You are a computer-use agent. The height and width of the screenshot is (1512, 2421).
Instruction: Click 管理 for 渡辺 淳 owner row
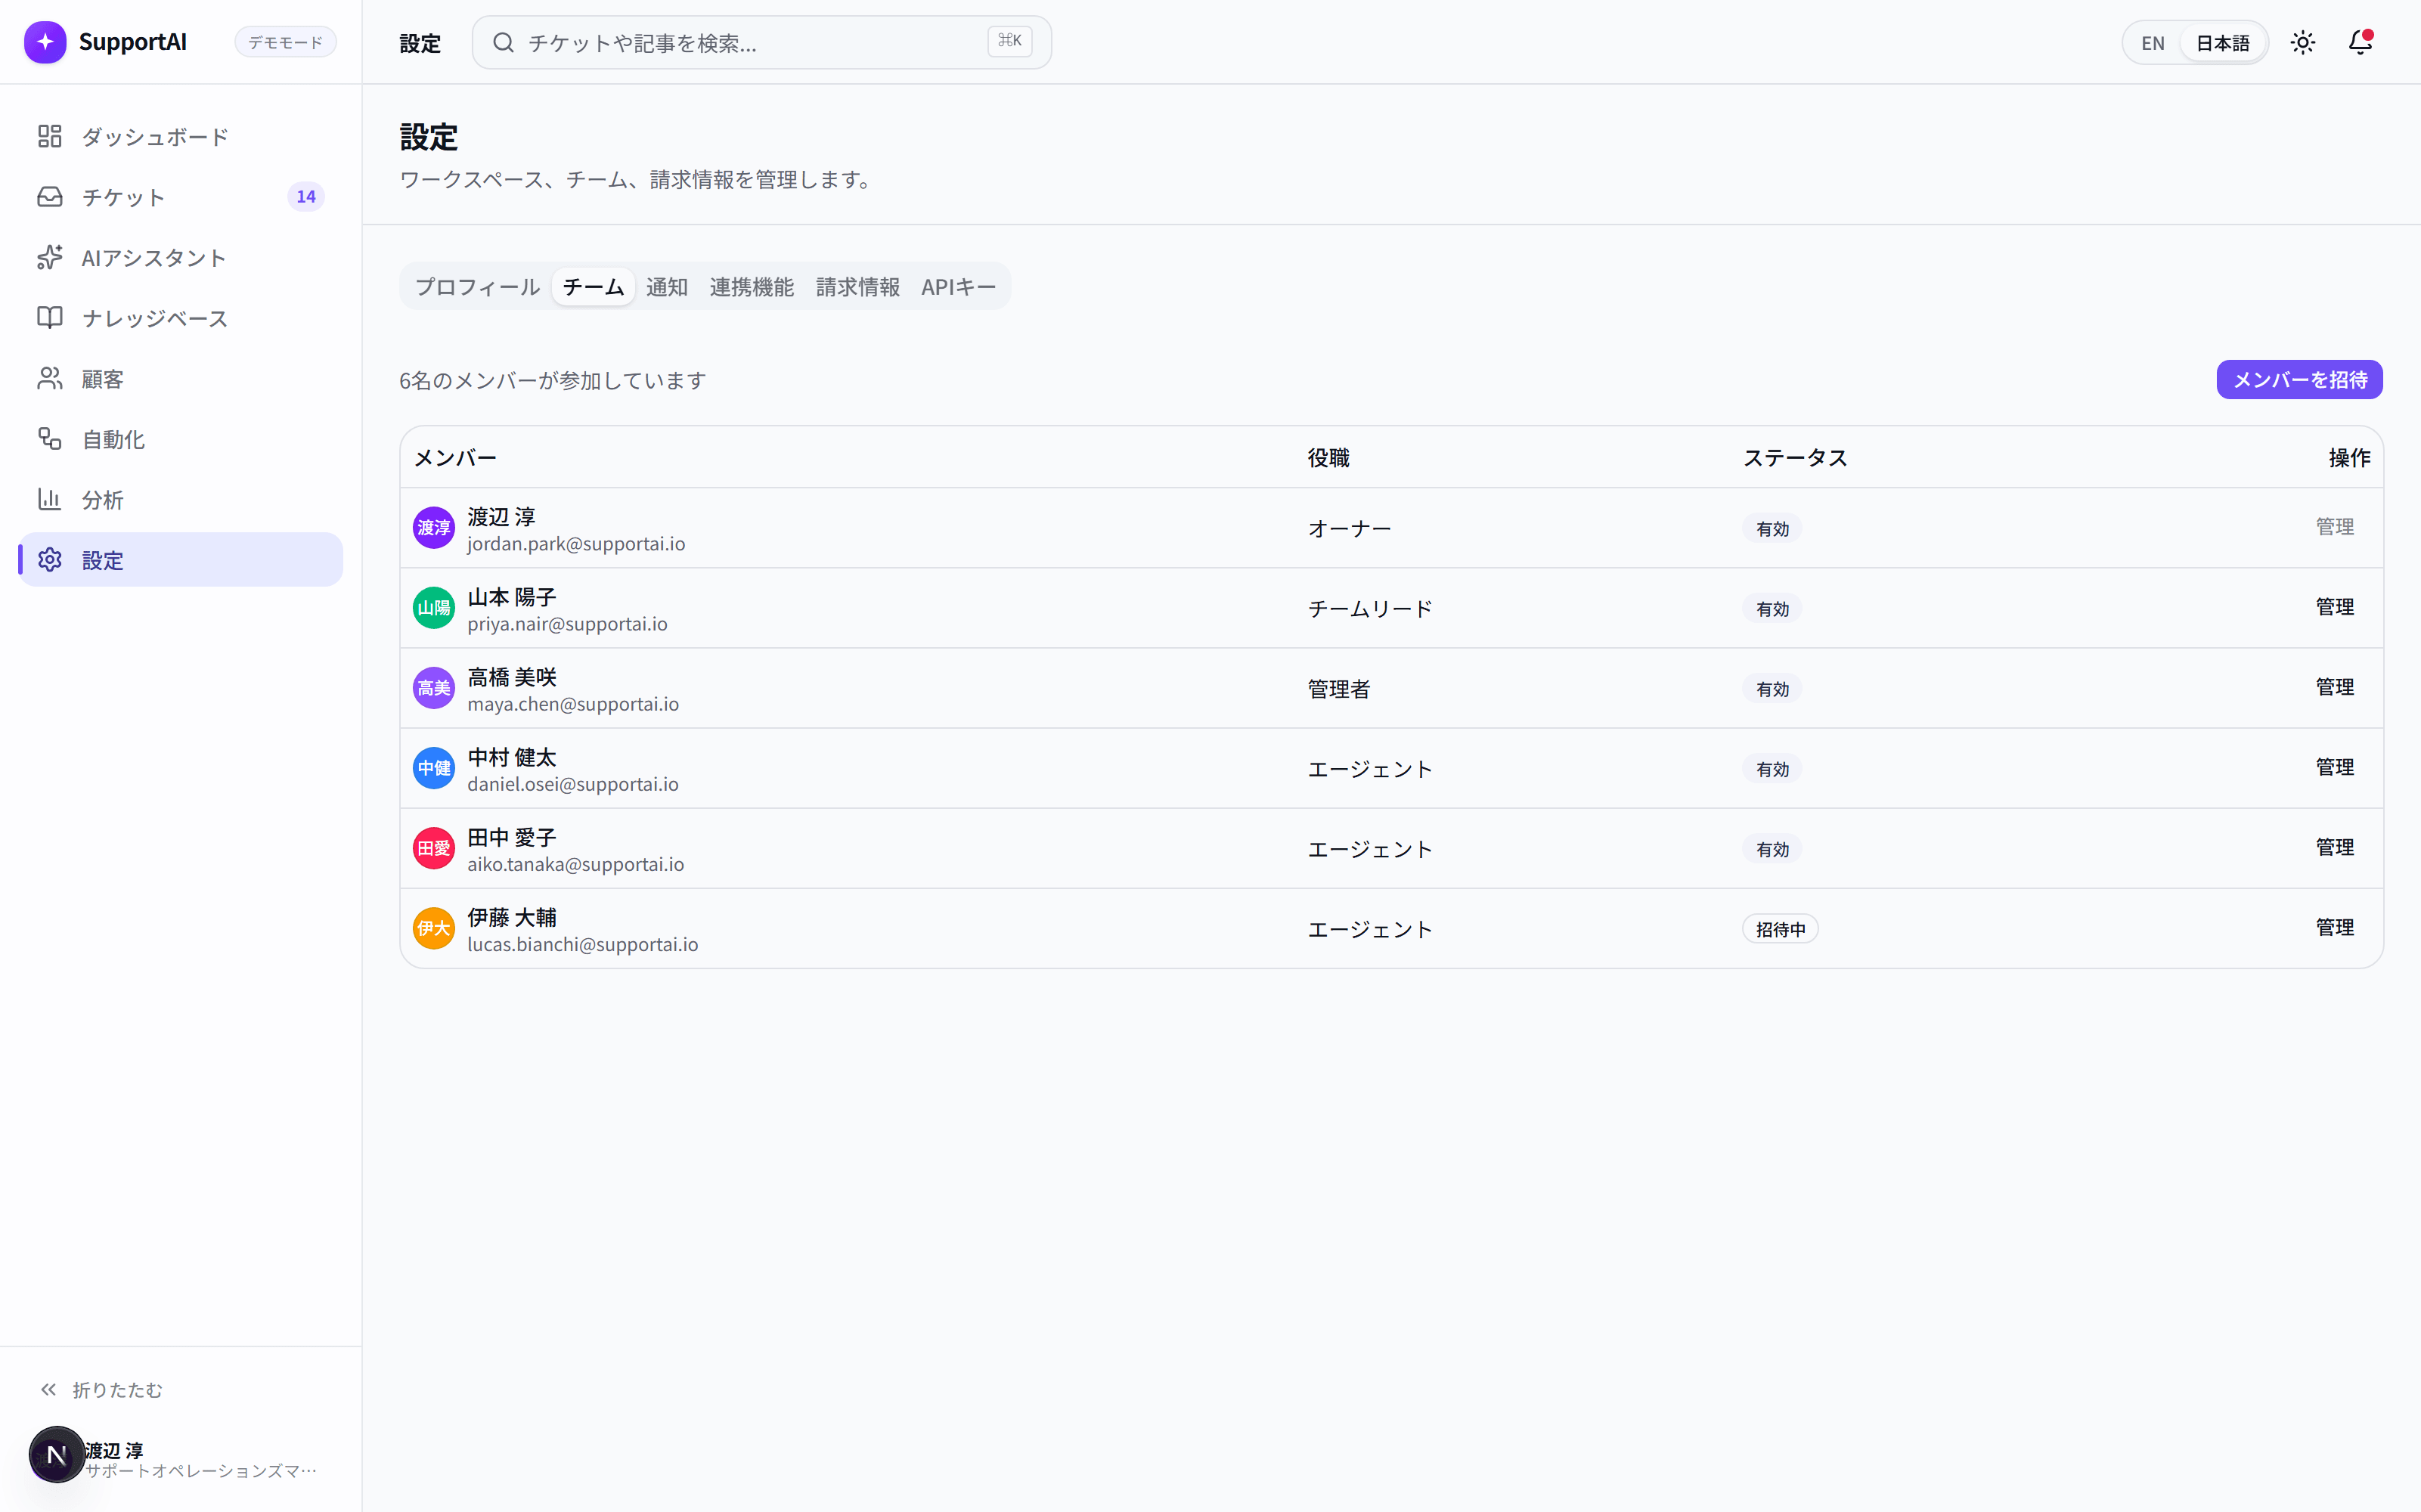2335,527
